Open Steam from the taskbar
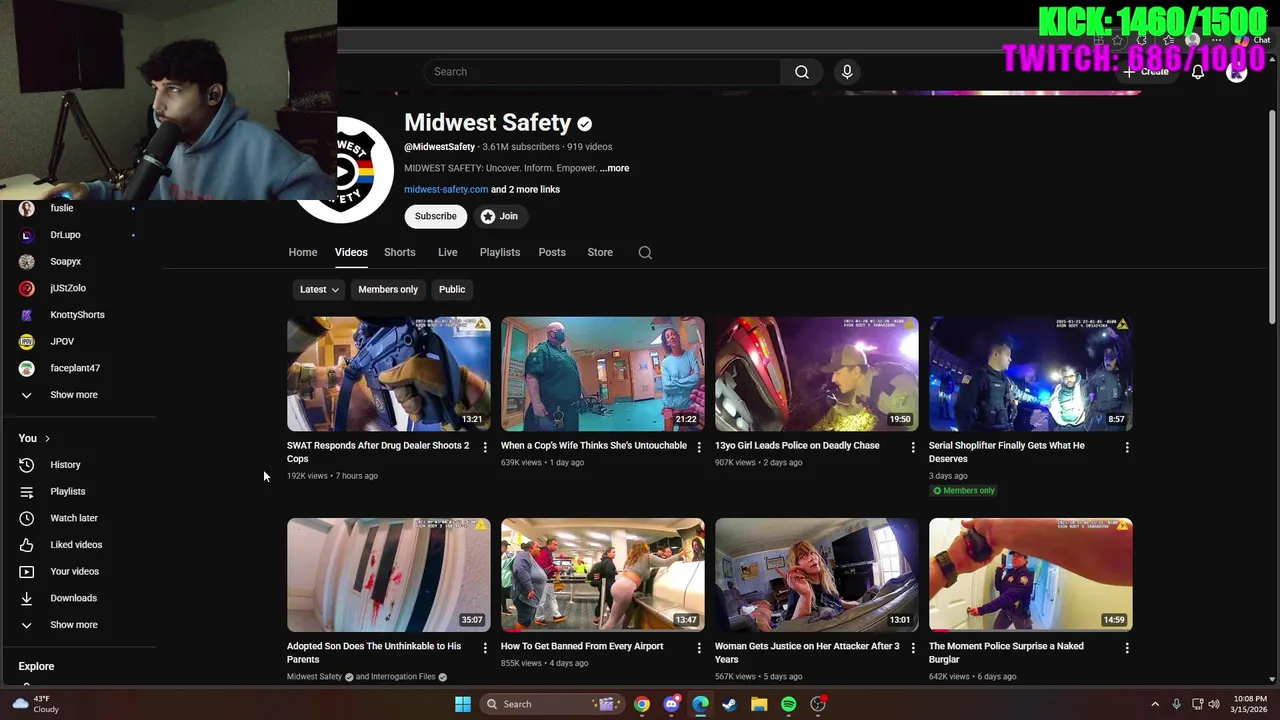1280x720 pixels. (x=730, y=704)
